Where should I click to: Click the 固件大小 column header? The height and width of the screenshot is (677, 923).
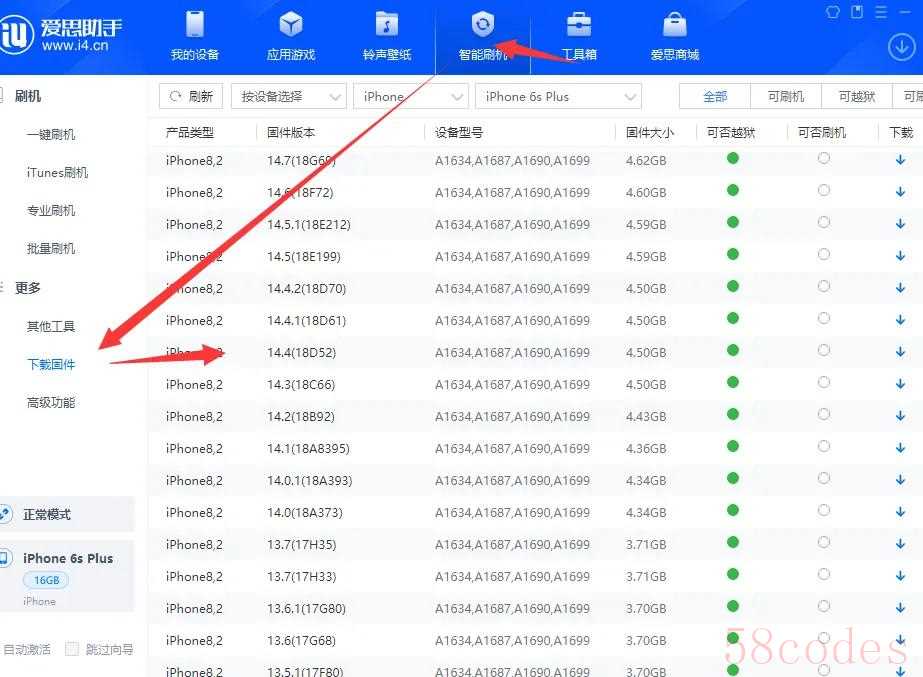click(650, 132)
